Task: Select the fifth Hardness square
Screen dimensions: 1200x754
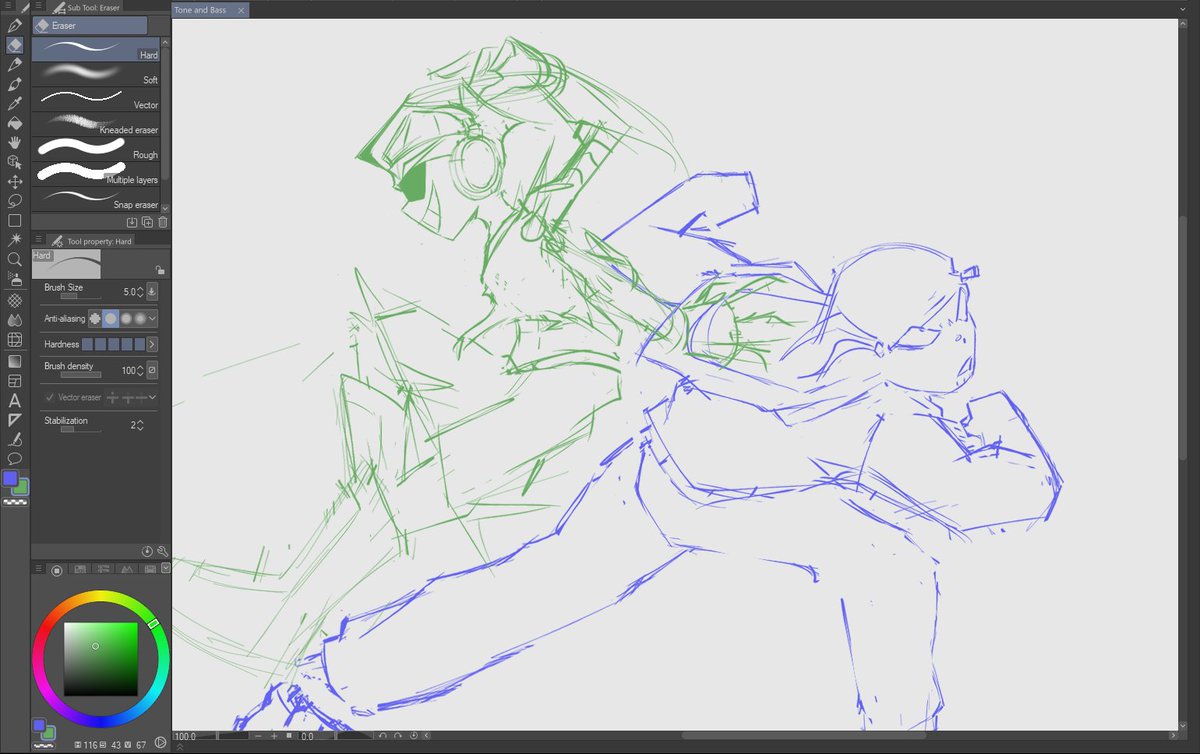Action: 139,344
